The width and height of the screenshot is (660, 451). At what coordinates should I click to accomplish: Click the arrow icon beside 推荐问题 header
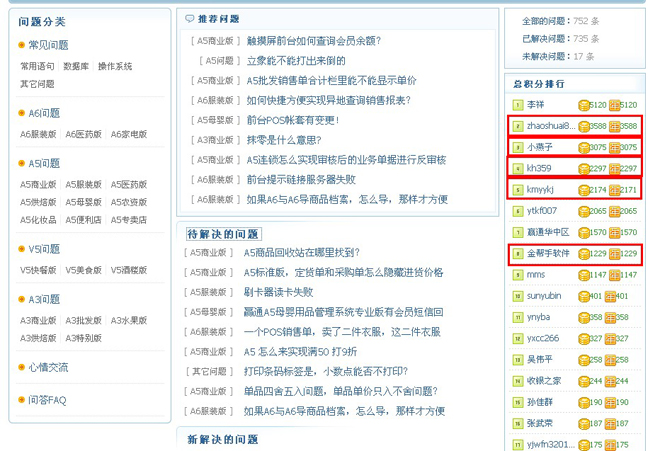pos(190,18)
